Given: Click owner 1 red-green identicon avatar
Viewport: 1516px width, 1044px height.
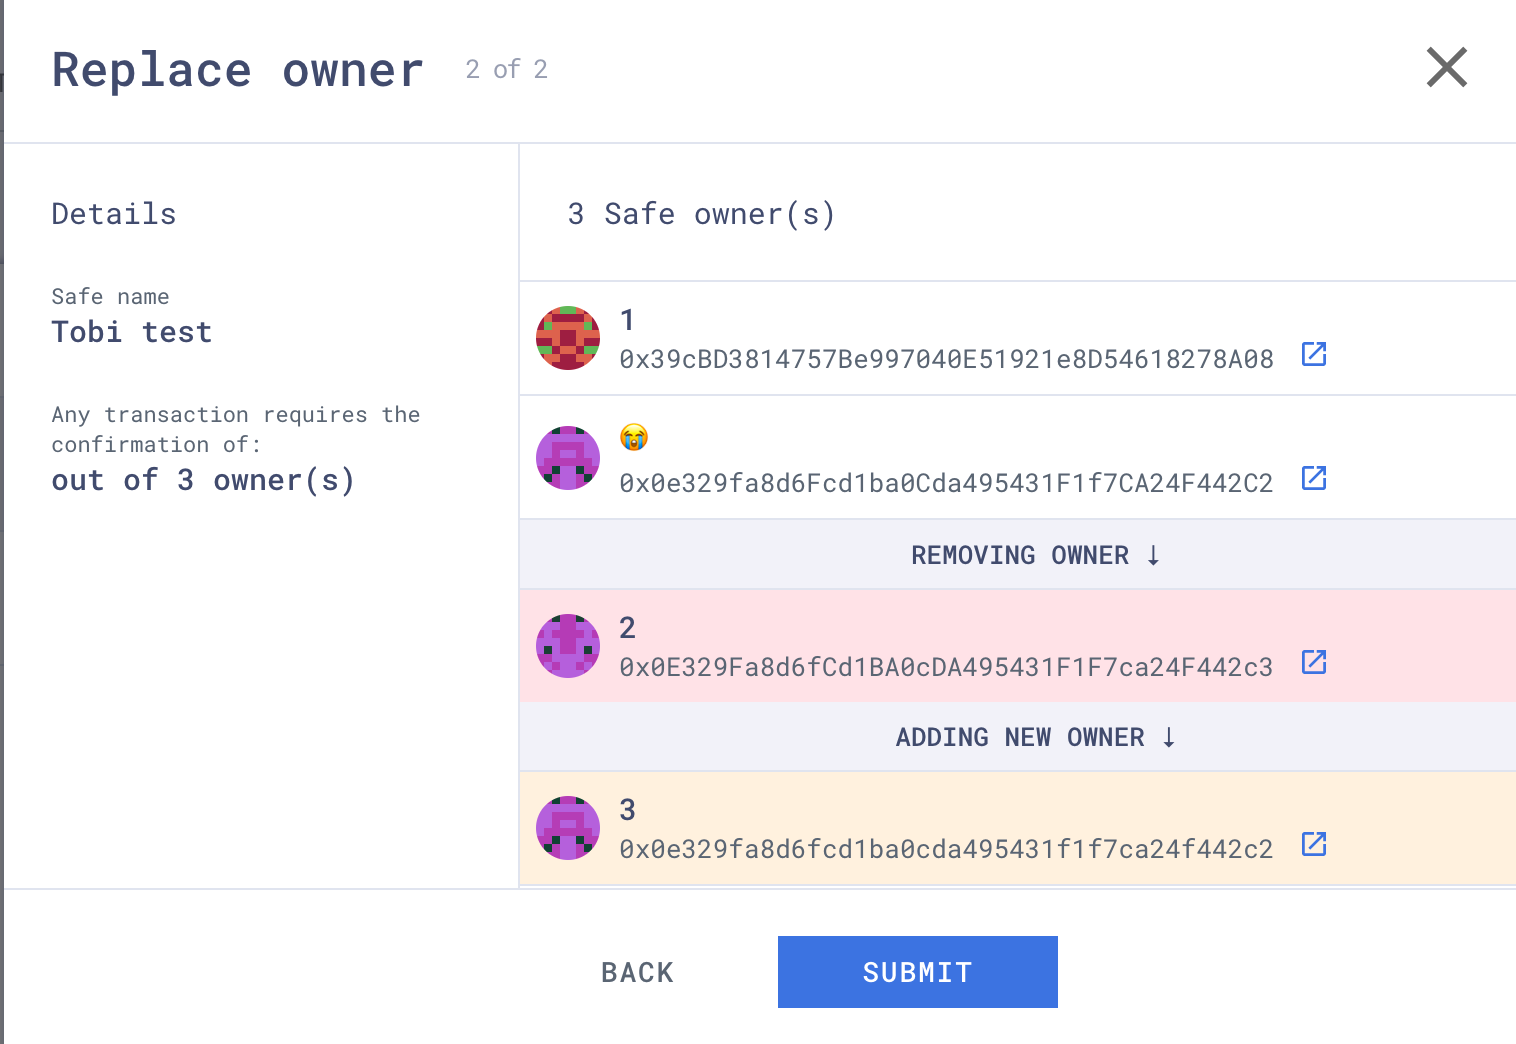Looking at the screenshot, I should [568, 338].
